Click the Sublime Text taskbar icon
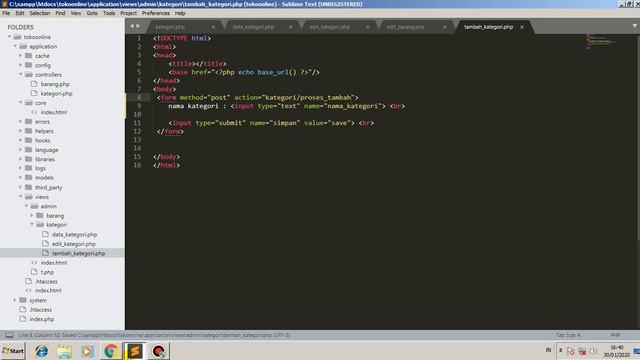The image size is (640, 360). tap(135, 351)
